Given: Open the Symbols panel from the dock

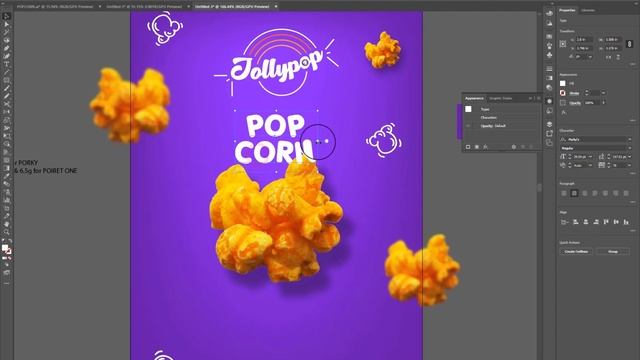Looking at the screenshot, I should [549, 55].
